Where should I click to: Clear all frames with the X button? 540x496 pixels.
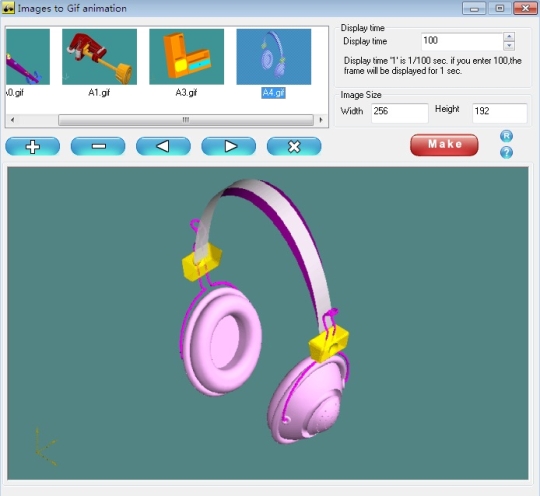[x=294, y=146]
